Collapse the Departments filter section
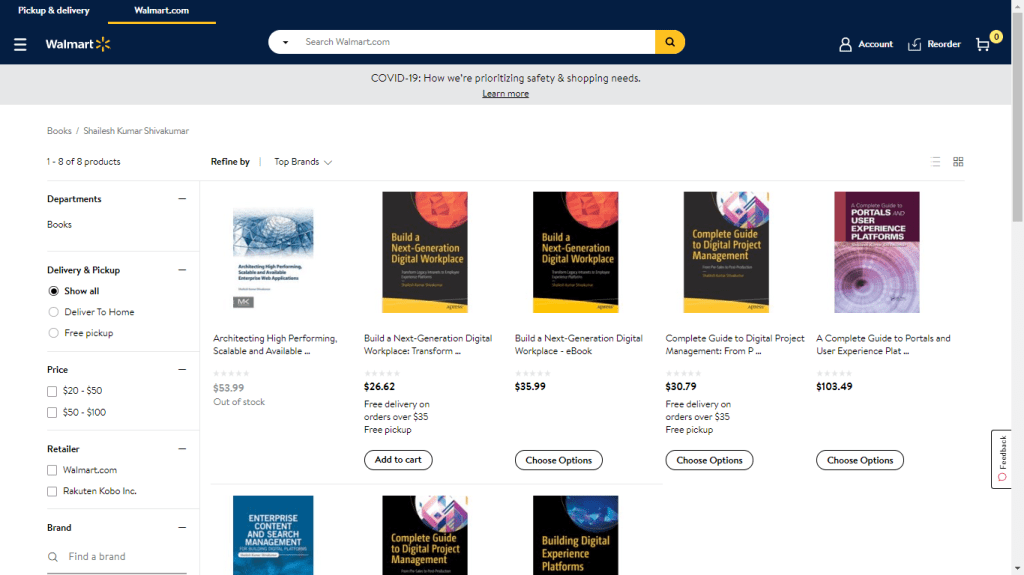The height and width of the screenshot is (575, 1024). 182,199
